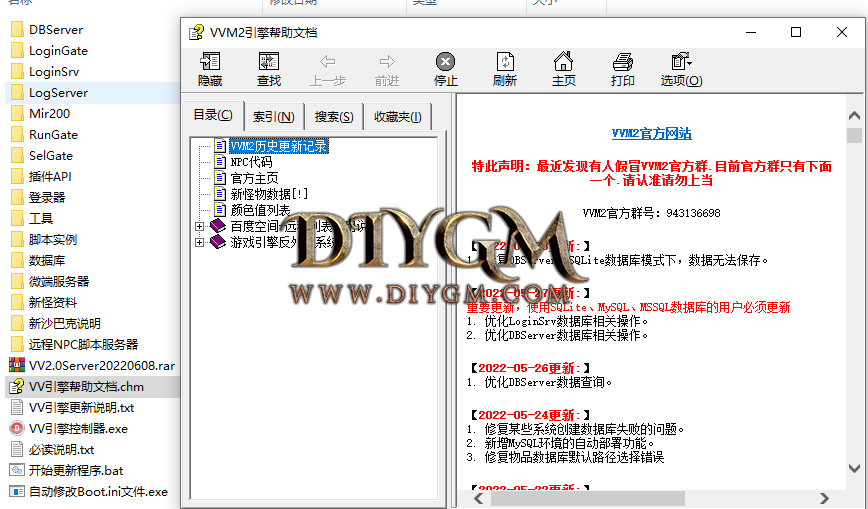Click the vertical scrollbar thumb
The width and height of the screenshot is (868, 509).
[854, 136]
